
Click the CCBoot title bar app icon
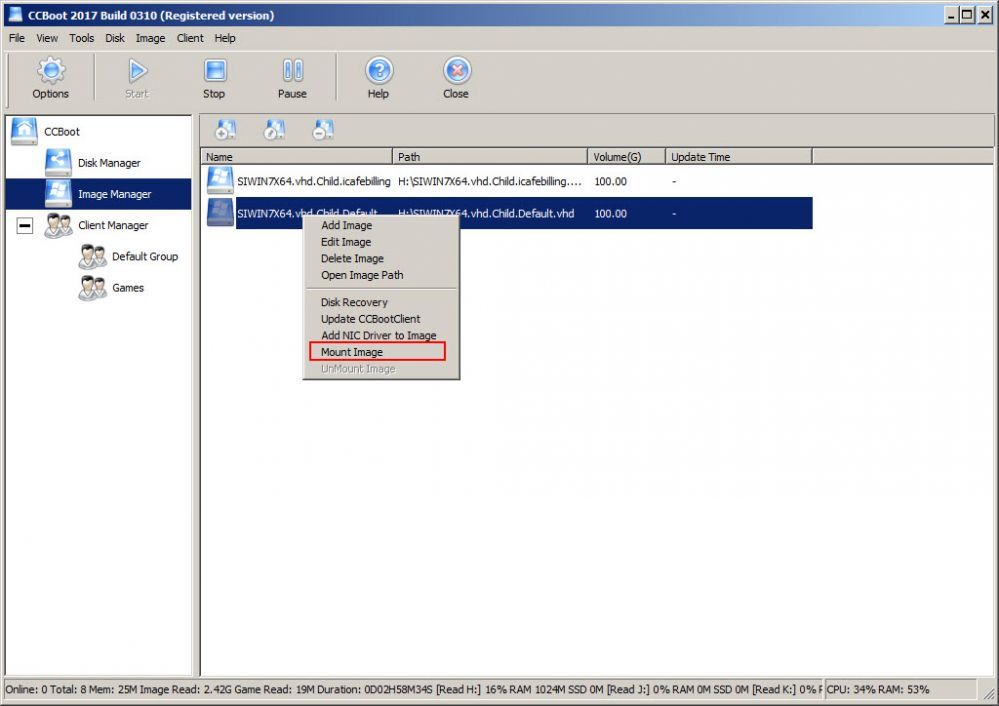(16, 15)
